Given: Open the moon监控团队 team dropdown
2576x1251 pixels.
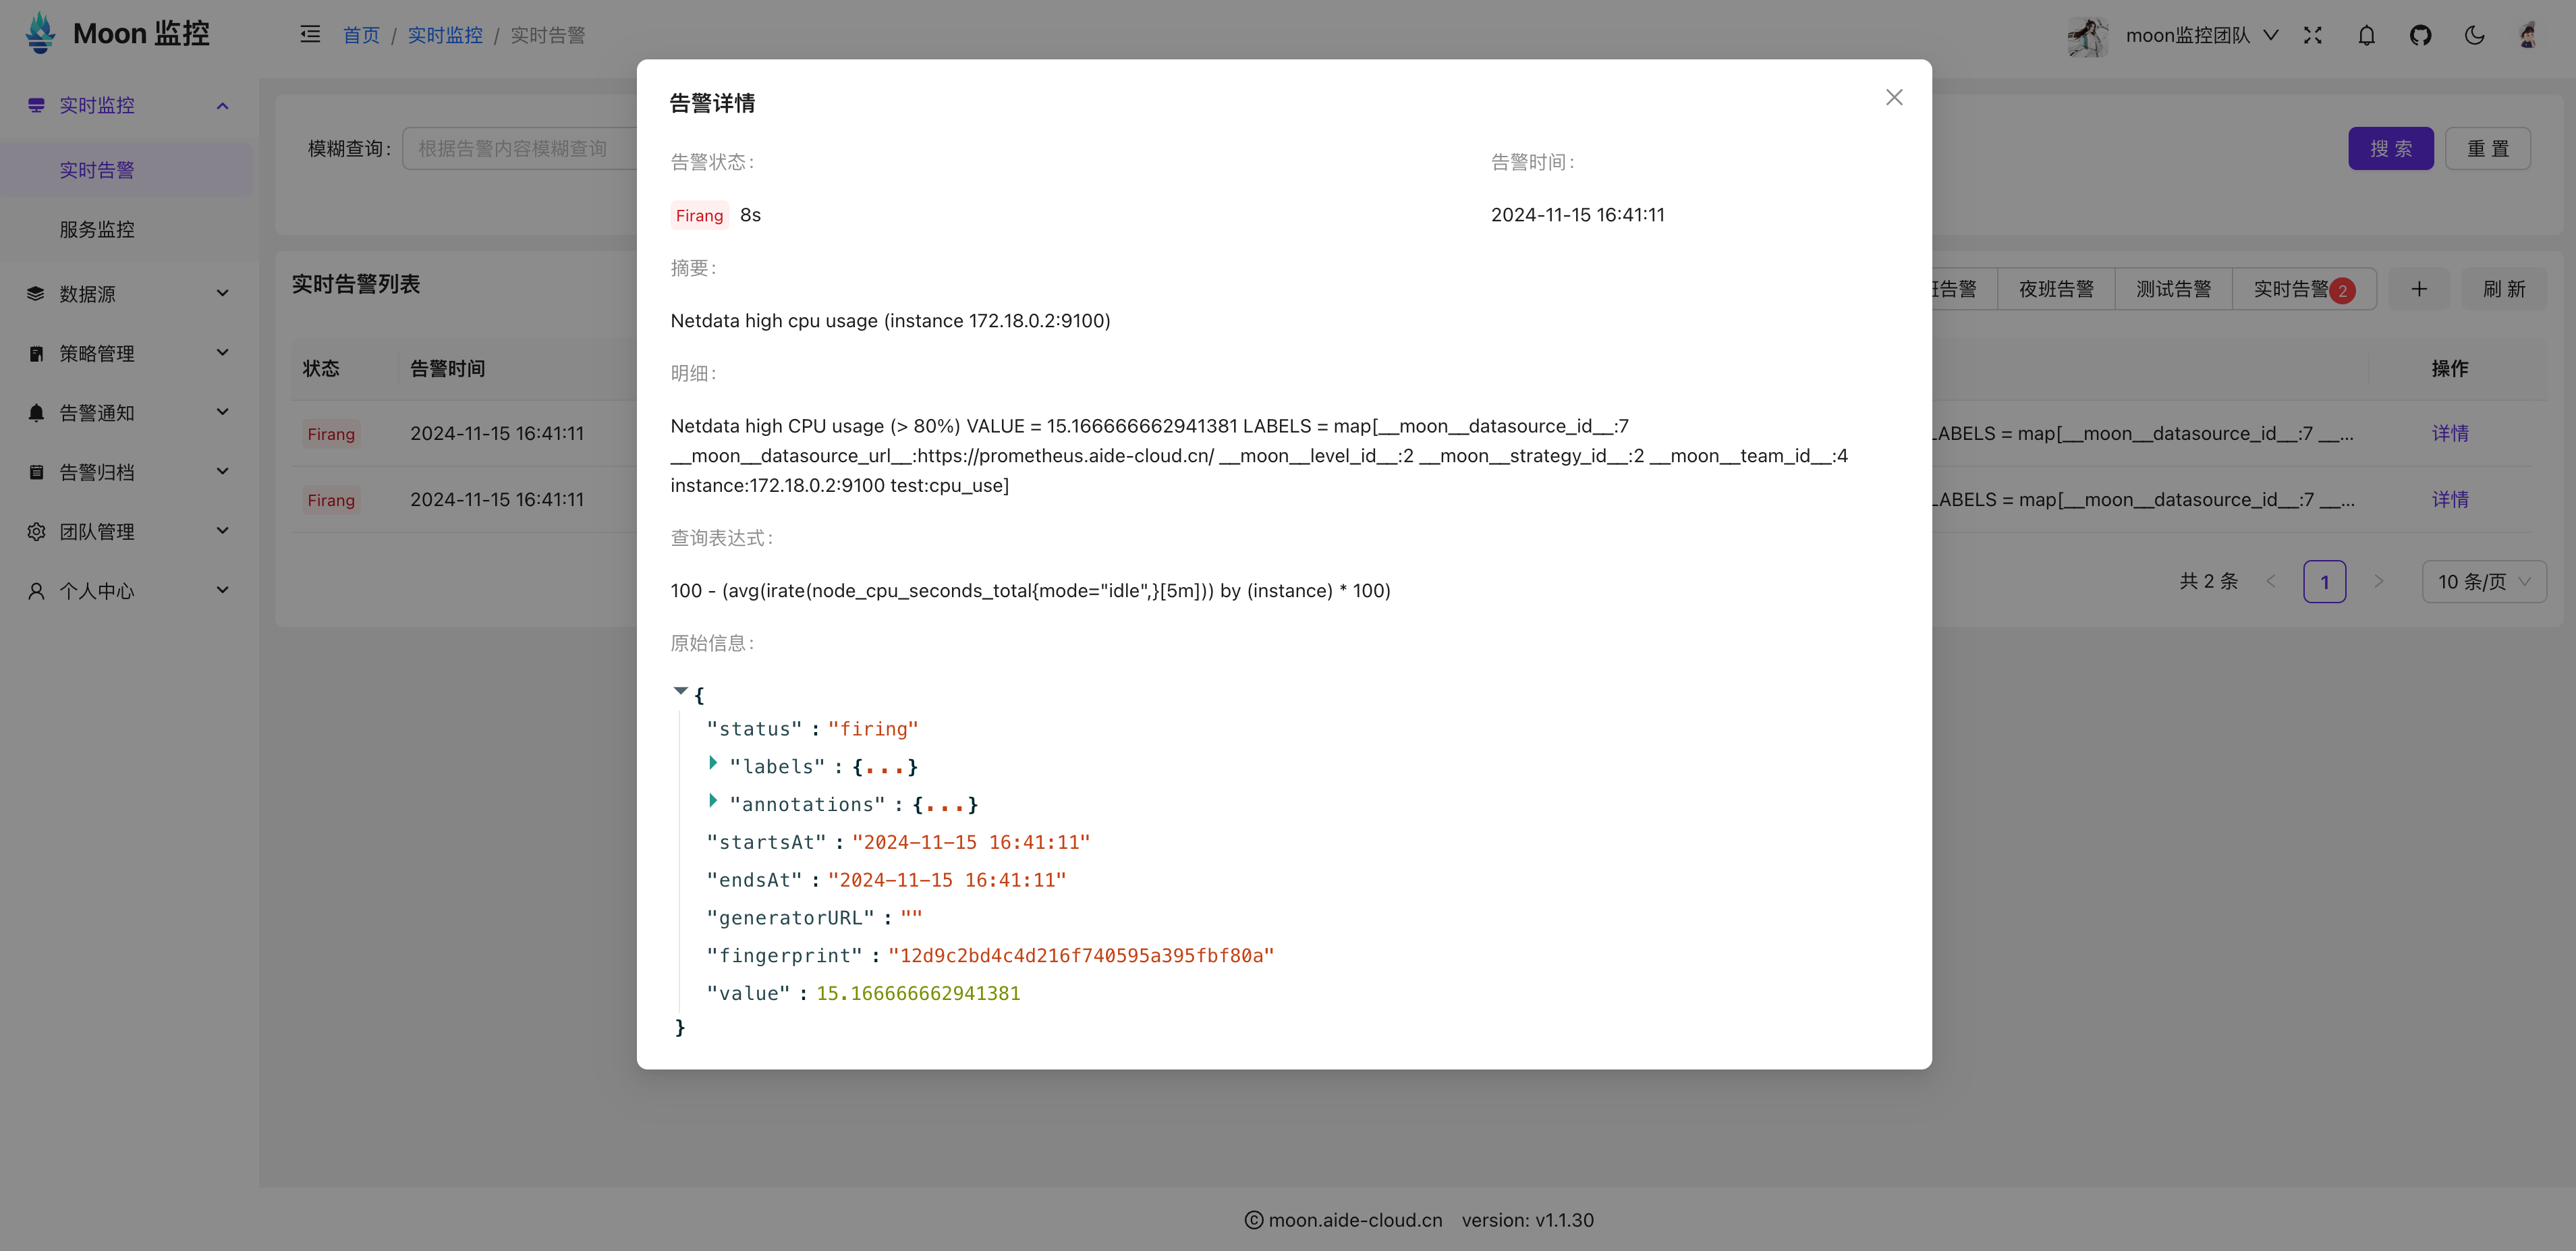Looking at the screenshot, I should [2201, 36].
